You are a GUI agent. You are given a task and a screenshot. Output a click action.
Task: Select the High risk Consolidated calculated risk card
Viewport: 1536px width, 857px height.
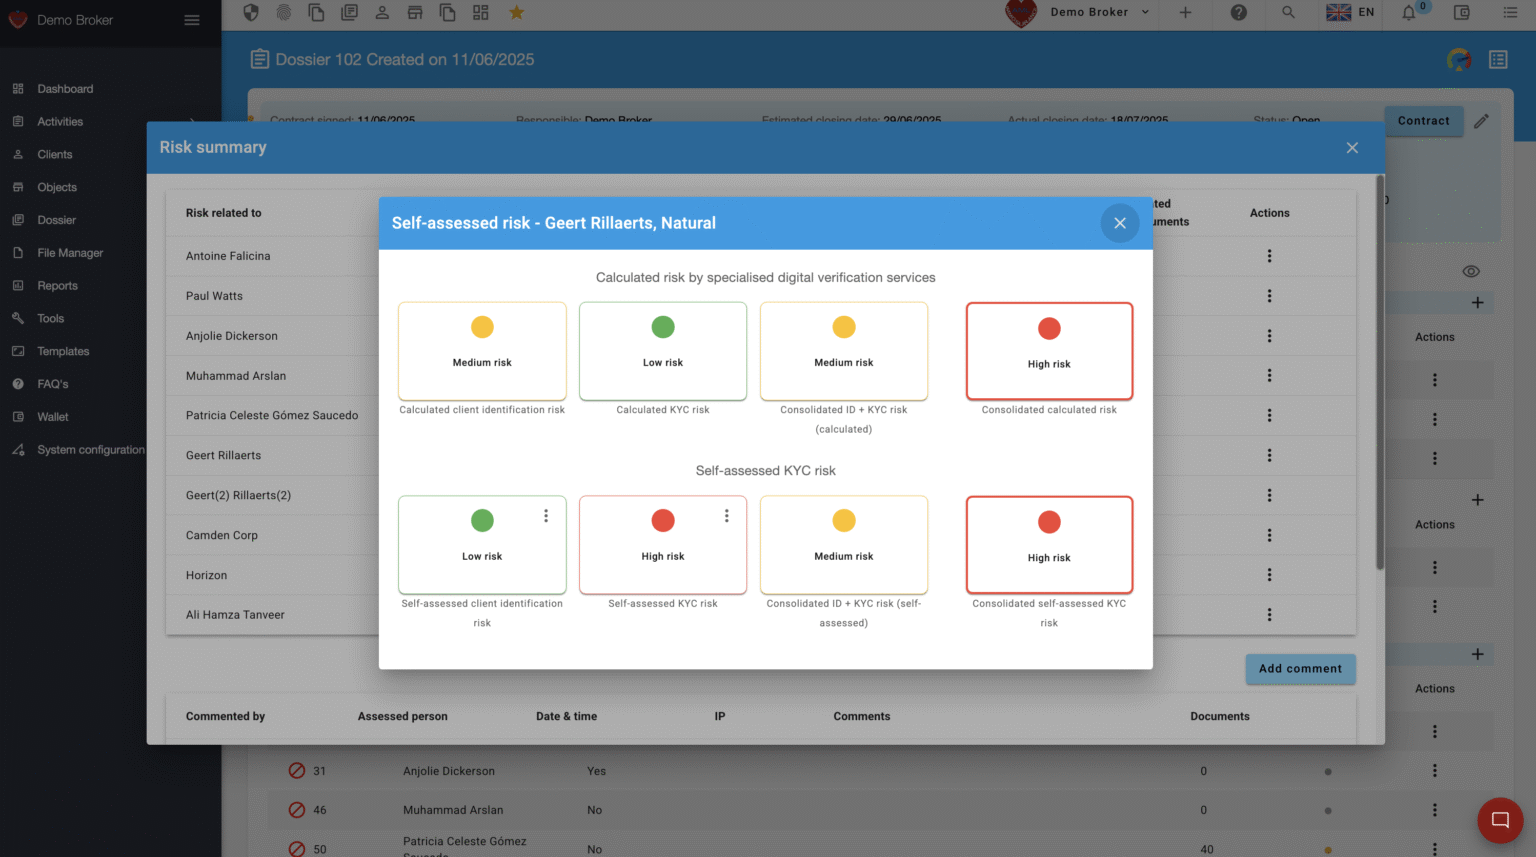pos(1048,351)
